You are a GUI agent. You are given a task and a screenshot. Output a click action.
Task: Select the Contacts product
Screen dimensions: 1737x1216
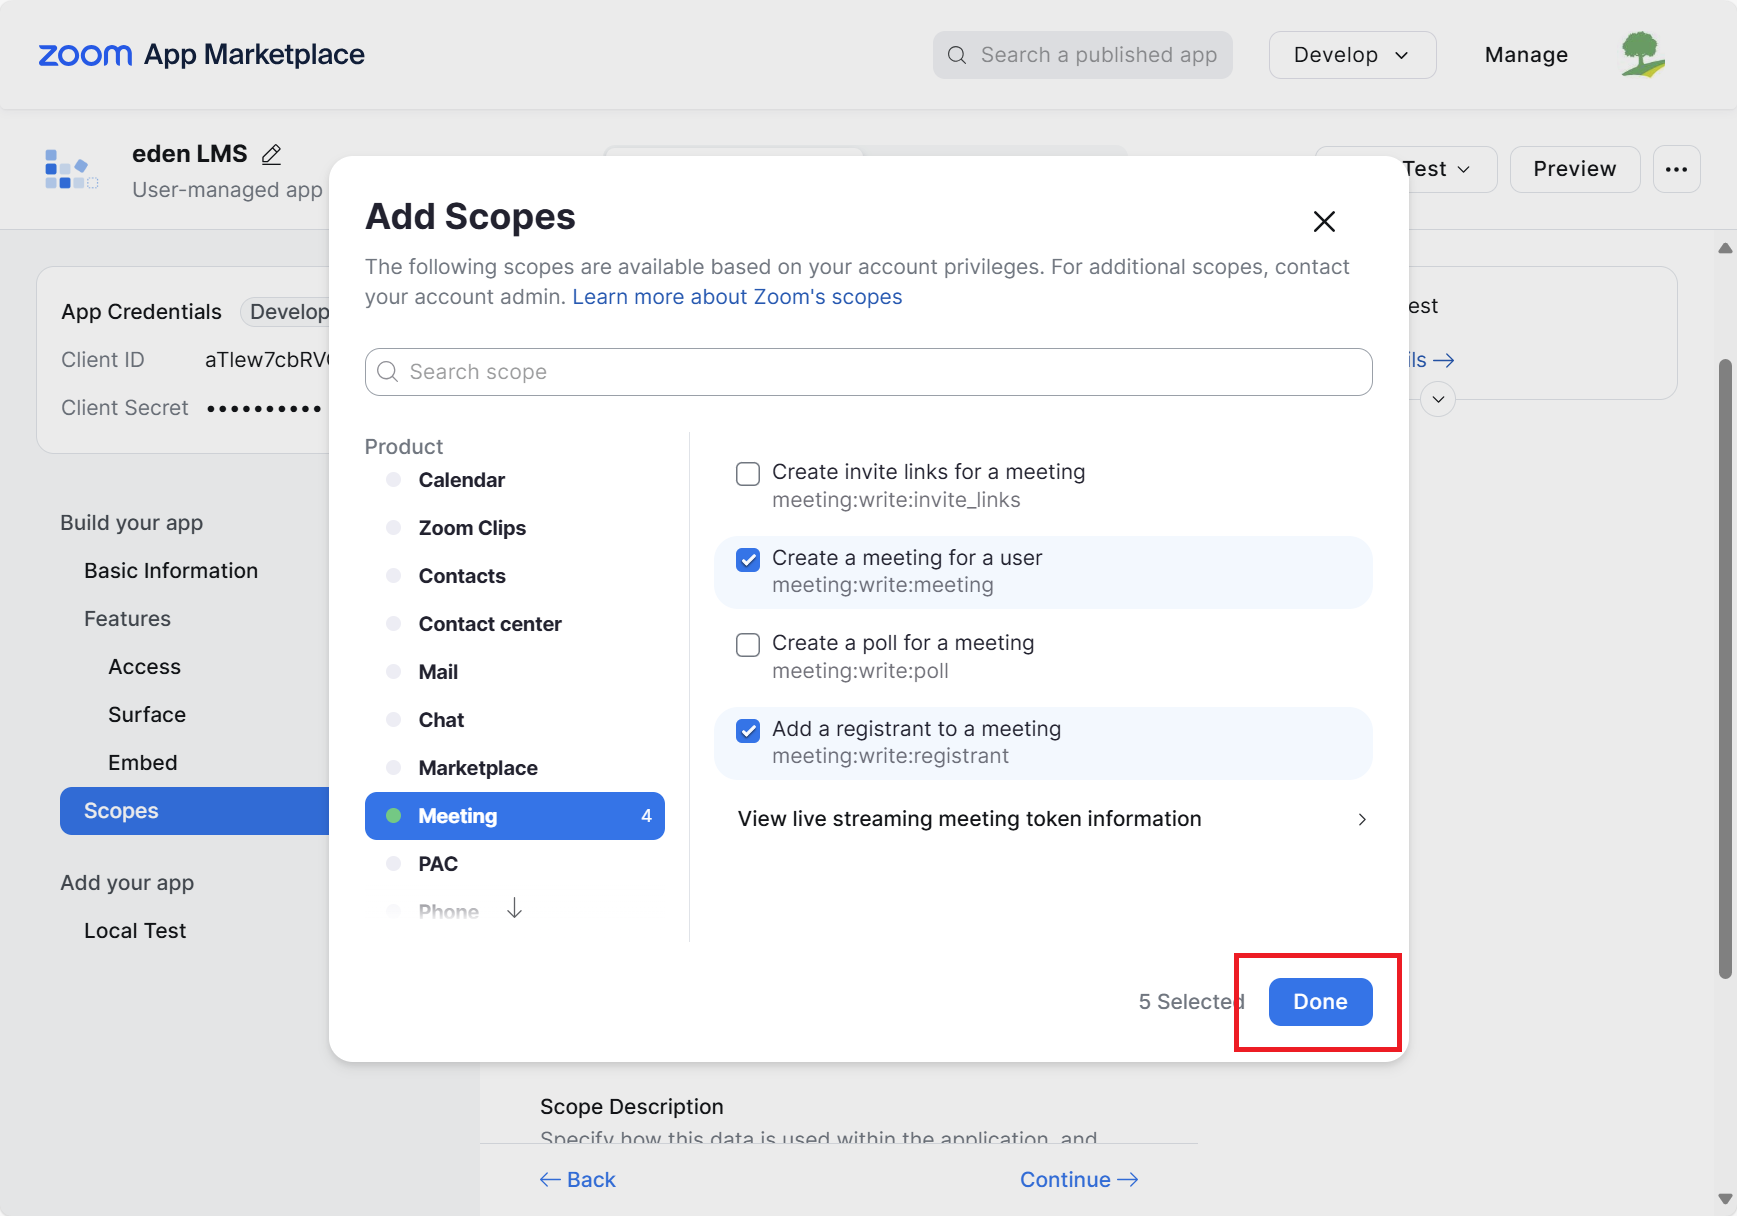pyautogui.click(x=462, y=576)
